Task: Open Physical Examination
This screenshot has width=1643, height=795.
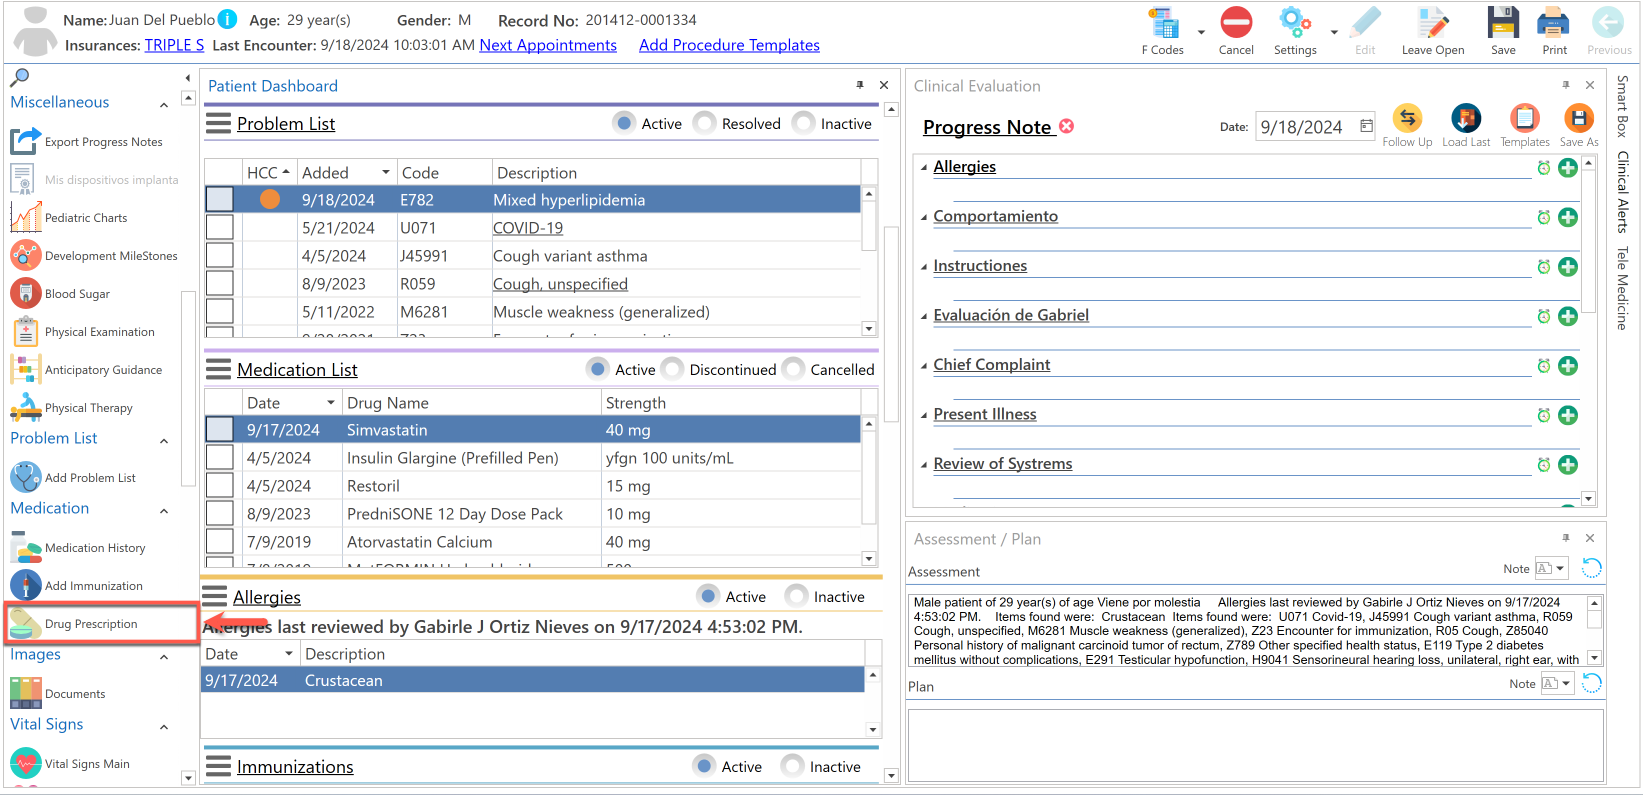Action: point(82,332)
